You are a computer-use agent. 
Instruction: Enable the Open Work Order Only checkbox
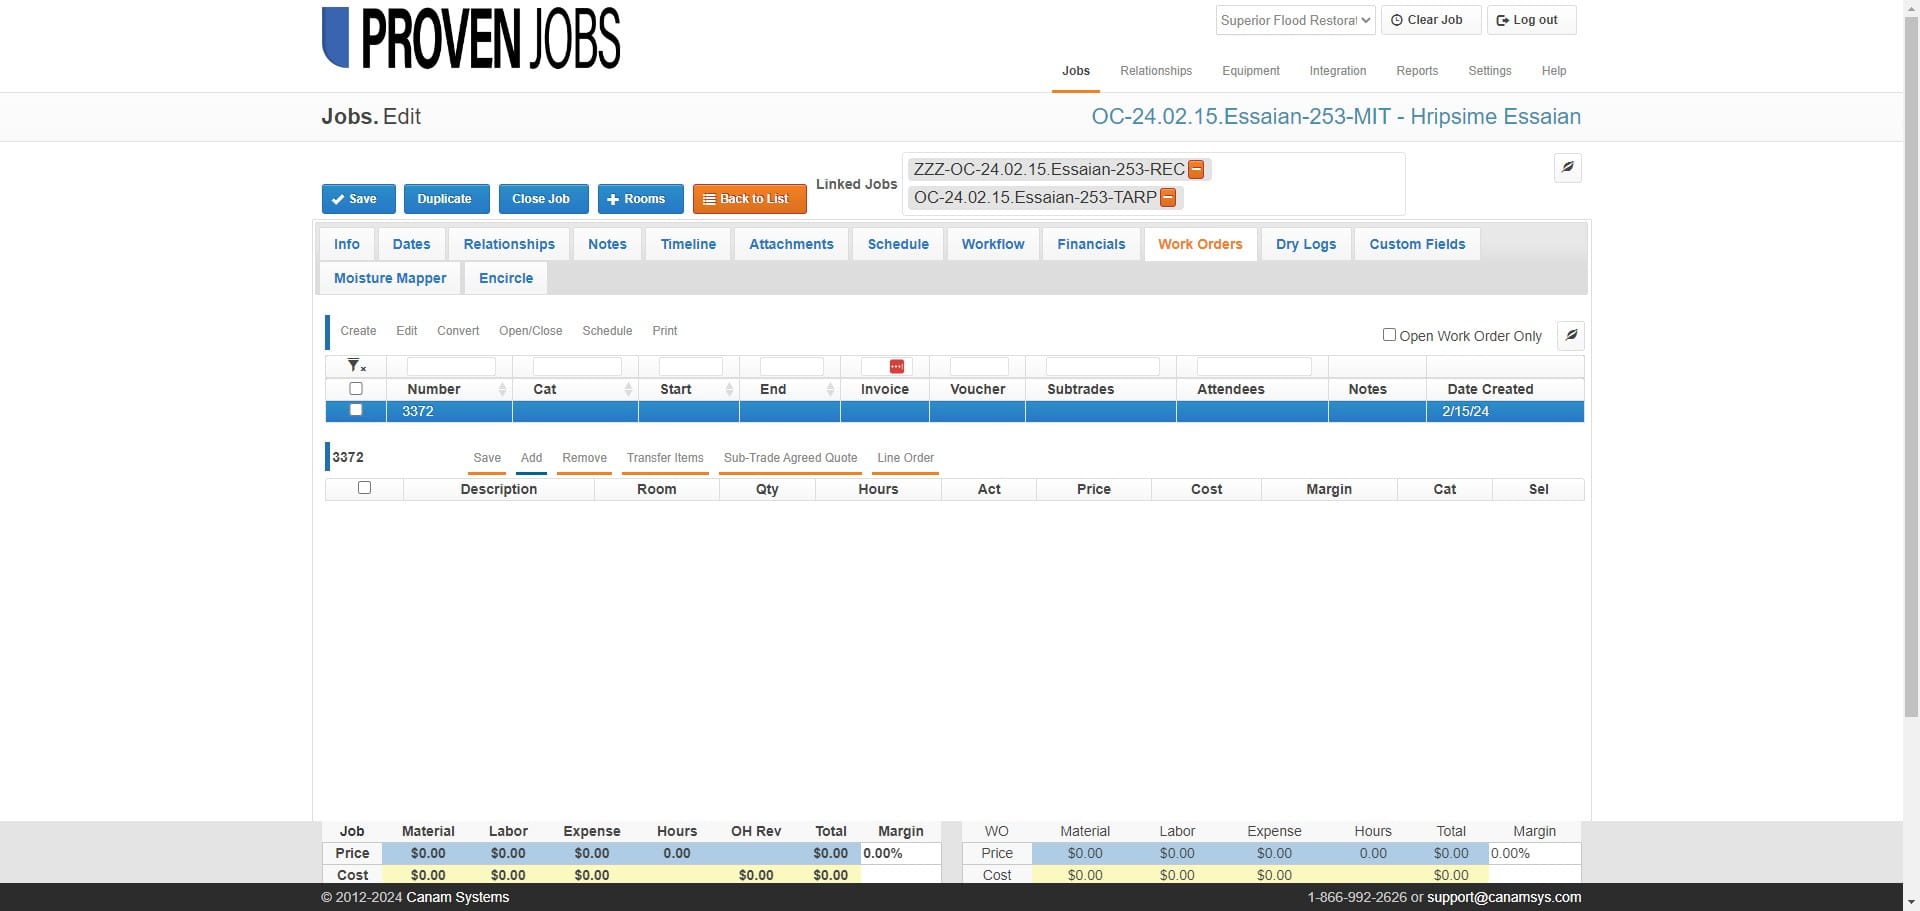(1389, 335)
